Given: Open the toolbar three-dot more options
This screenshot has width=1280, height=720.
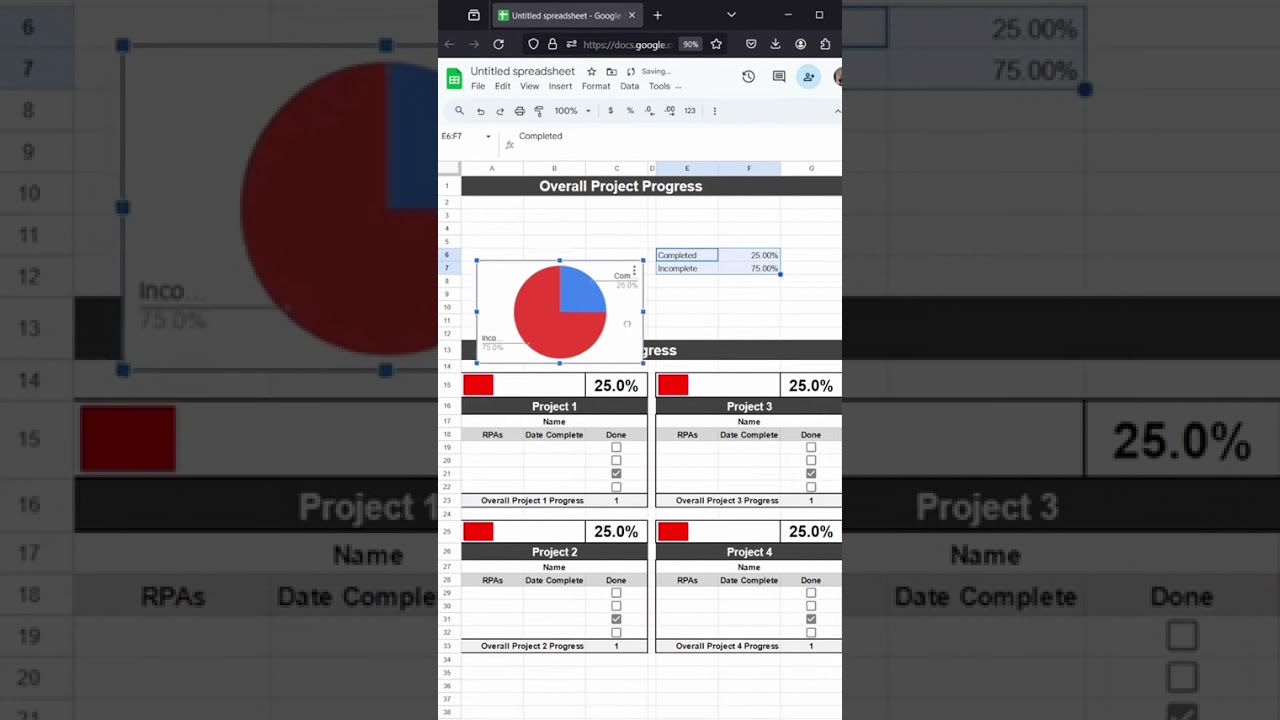Looking at the screenshot, I should pos(714,111).
